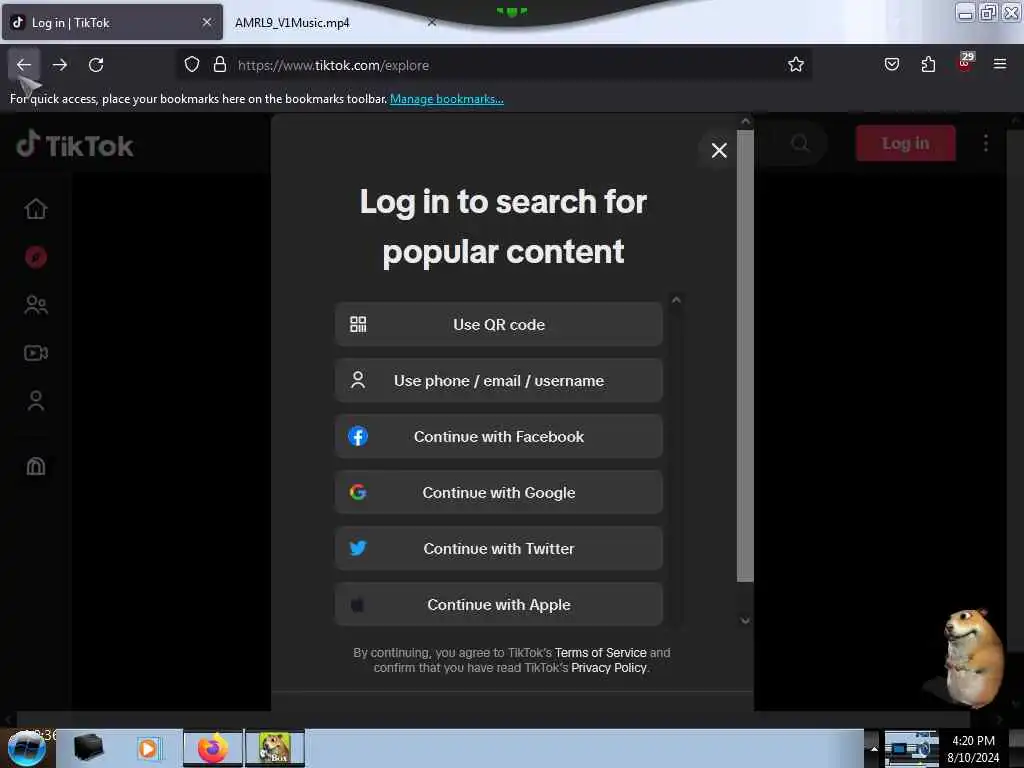Go back with the browser back arrow

(x=24, y=65)
